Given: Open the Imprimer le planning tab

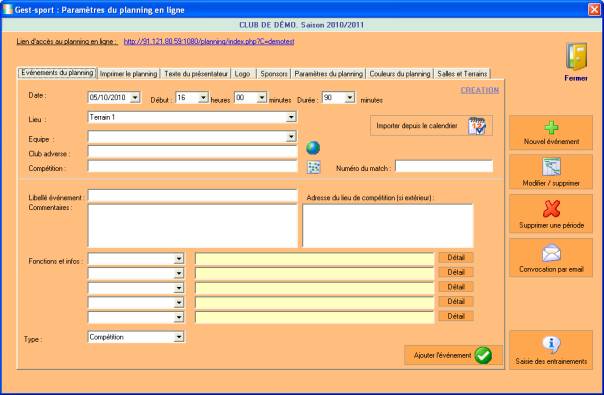Looking at the screenshot, I should [x=128, y=74].
